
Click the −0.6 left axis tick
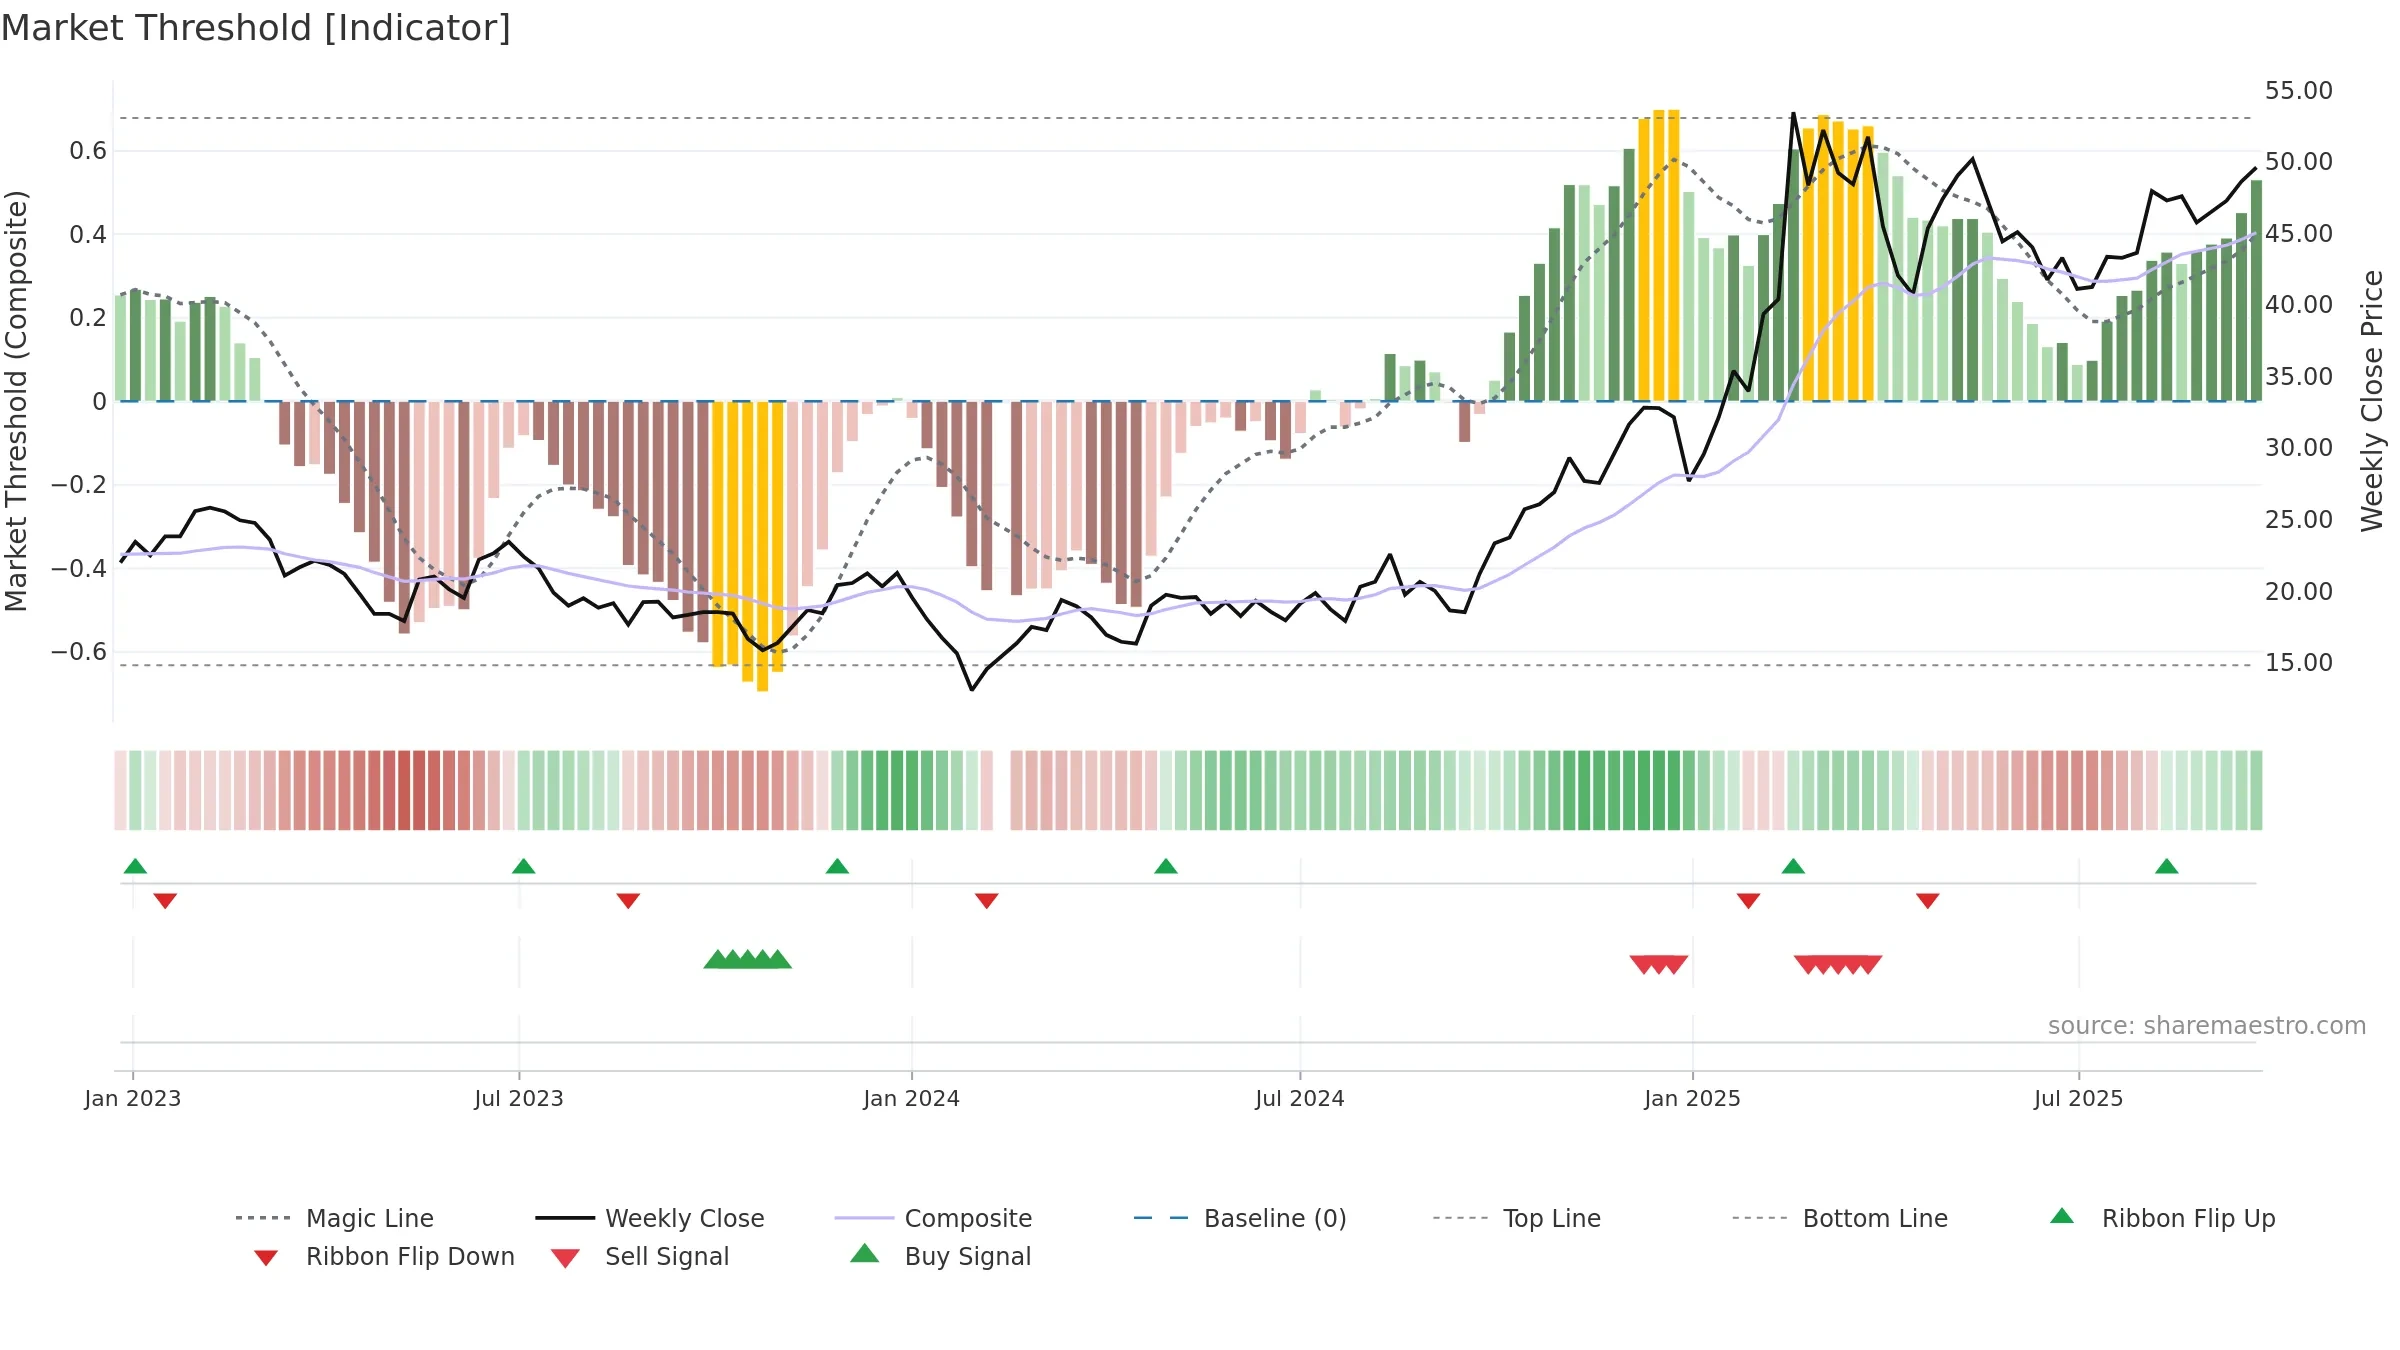tap(79, 652)
